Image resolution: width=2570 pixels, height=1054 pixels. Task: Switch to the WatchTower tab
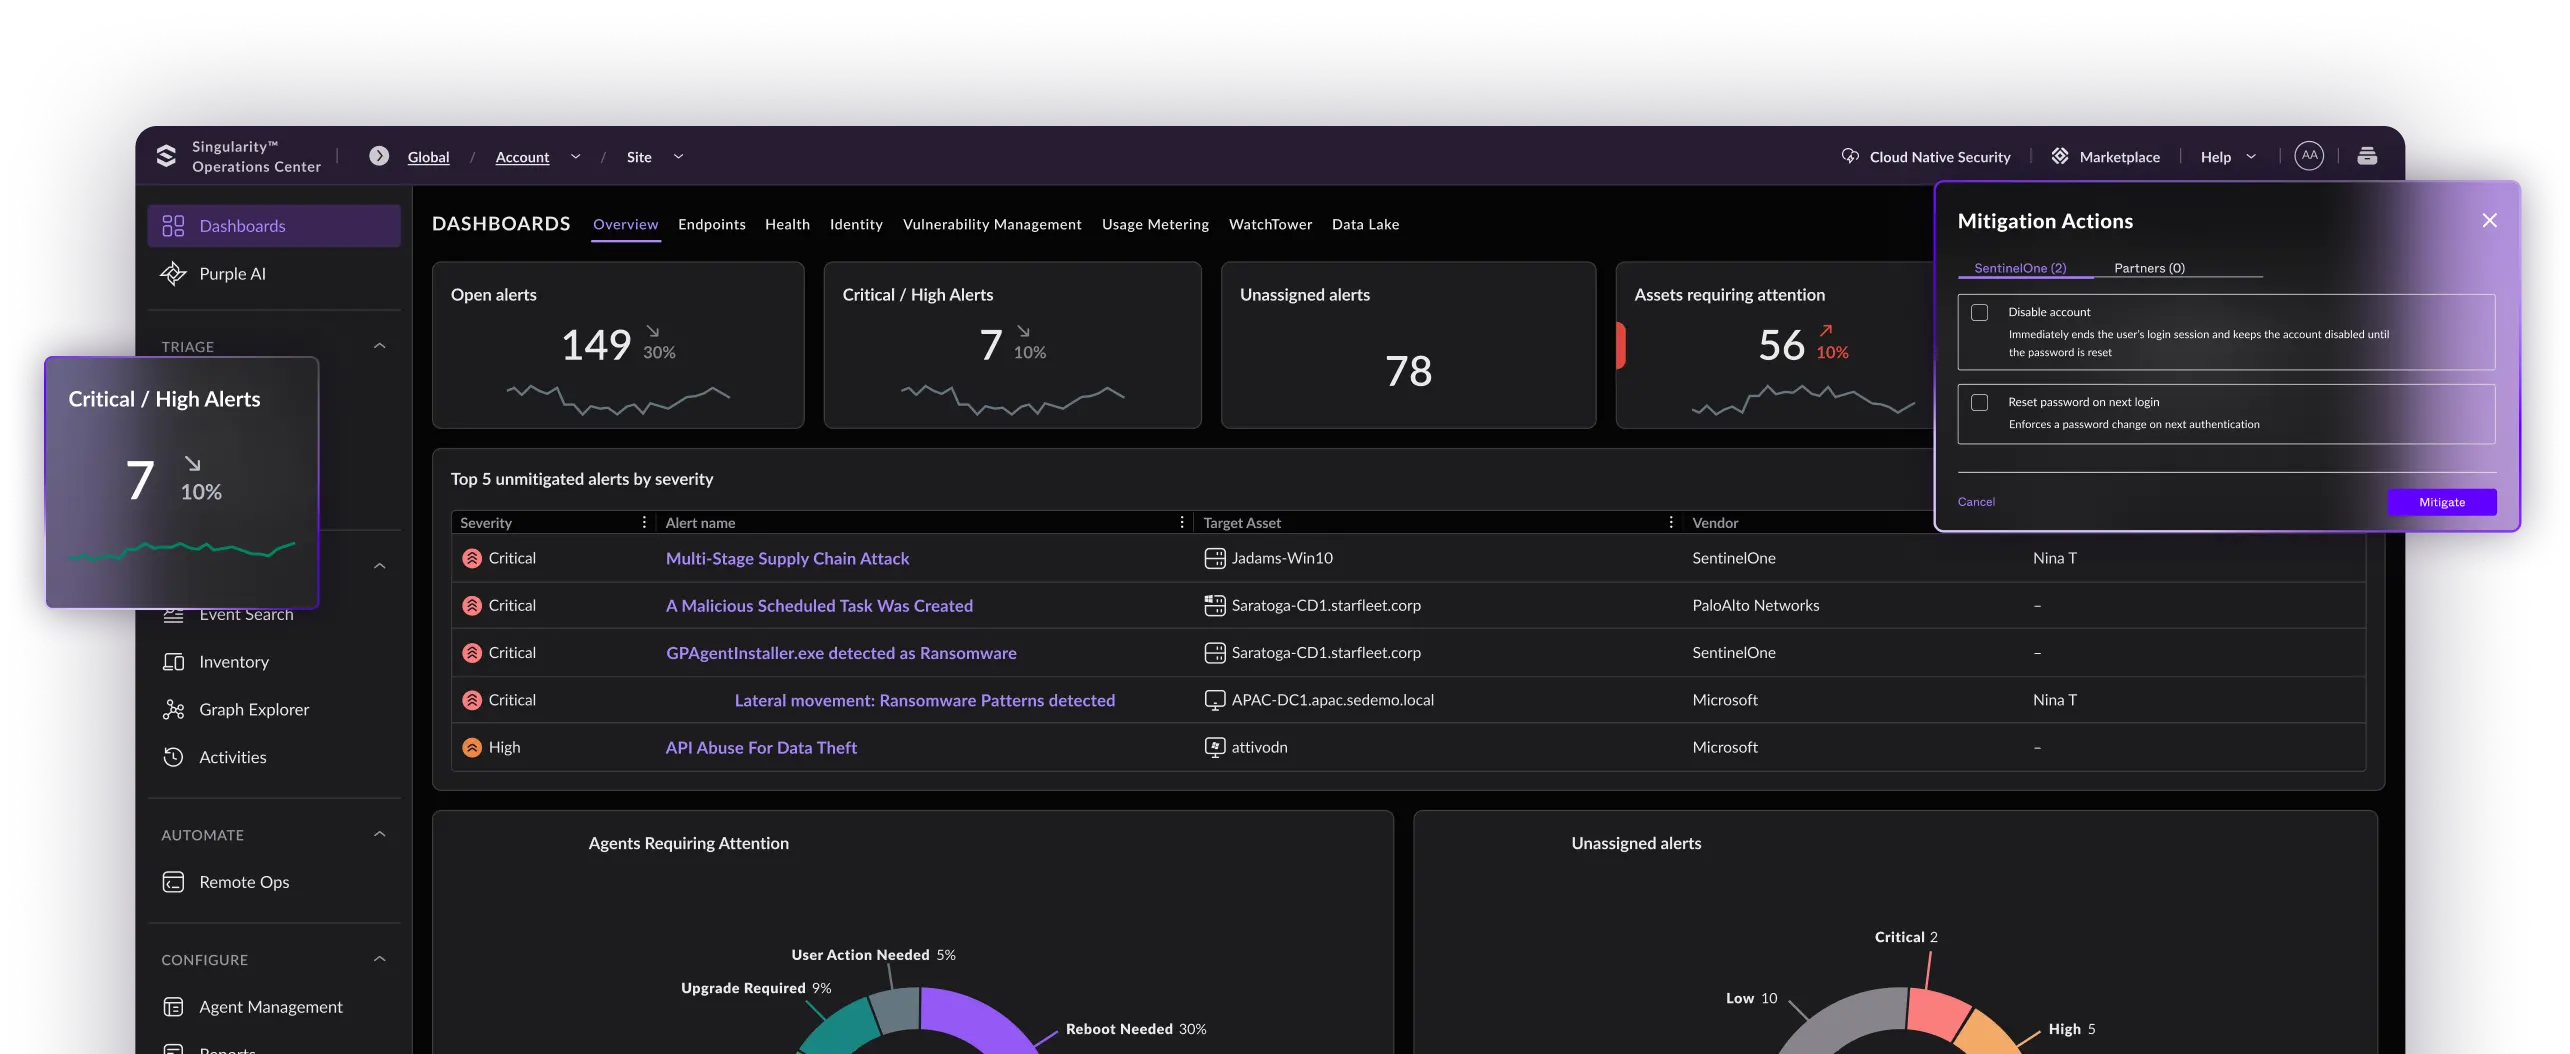point(1270,225)
